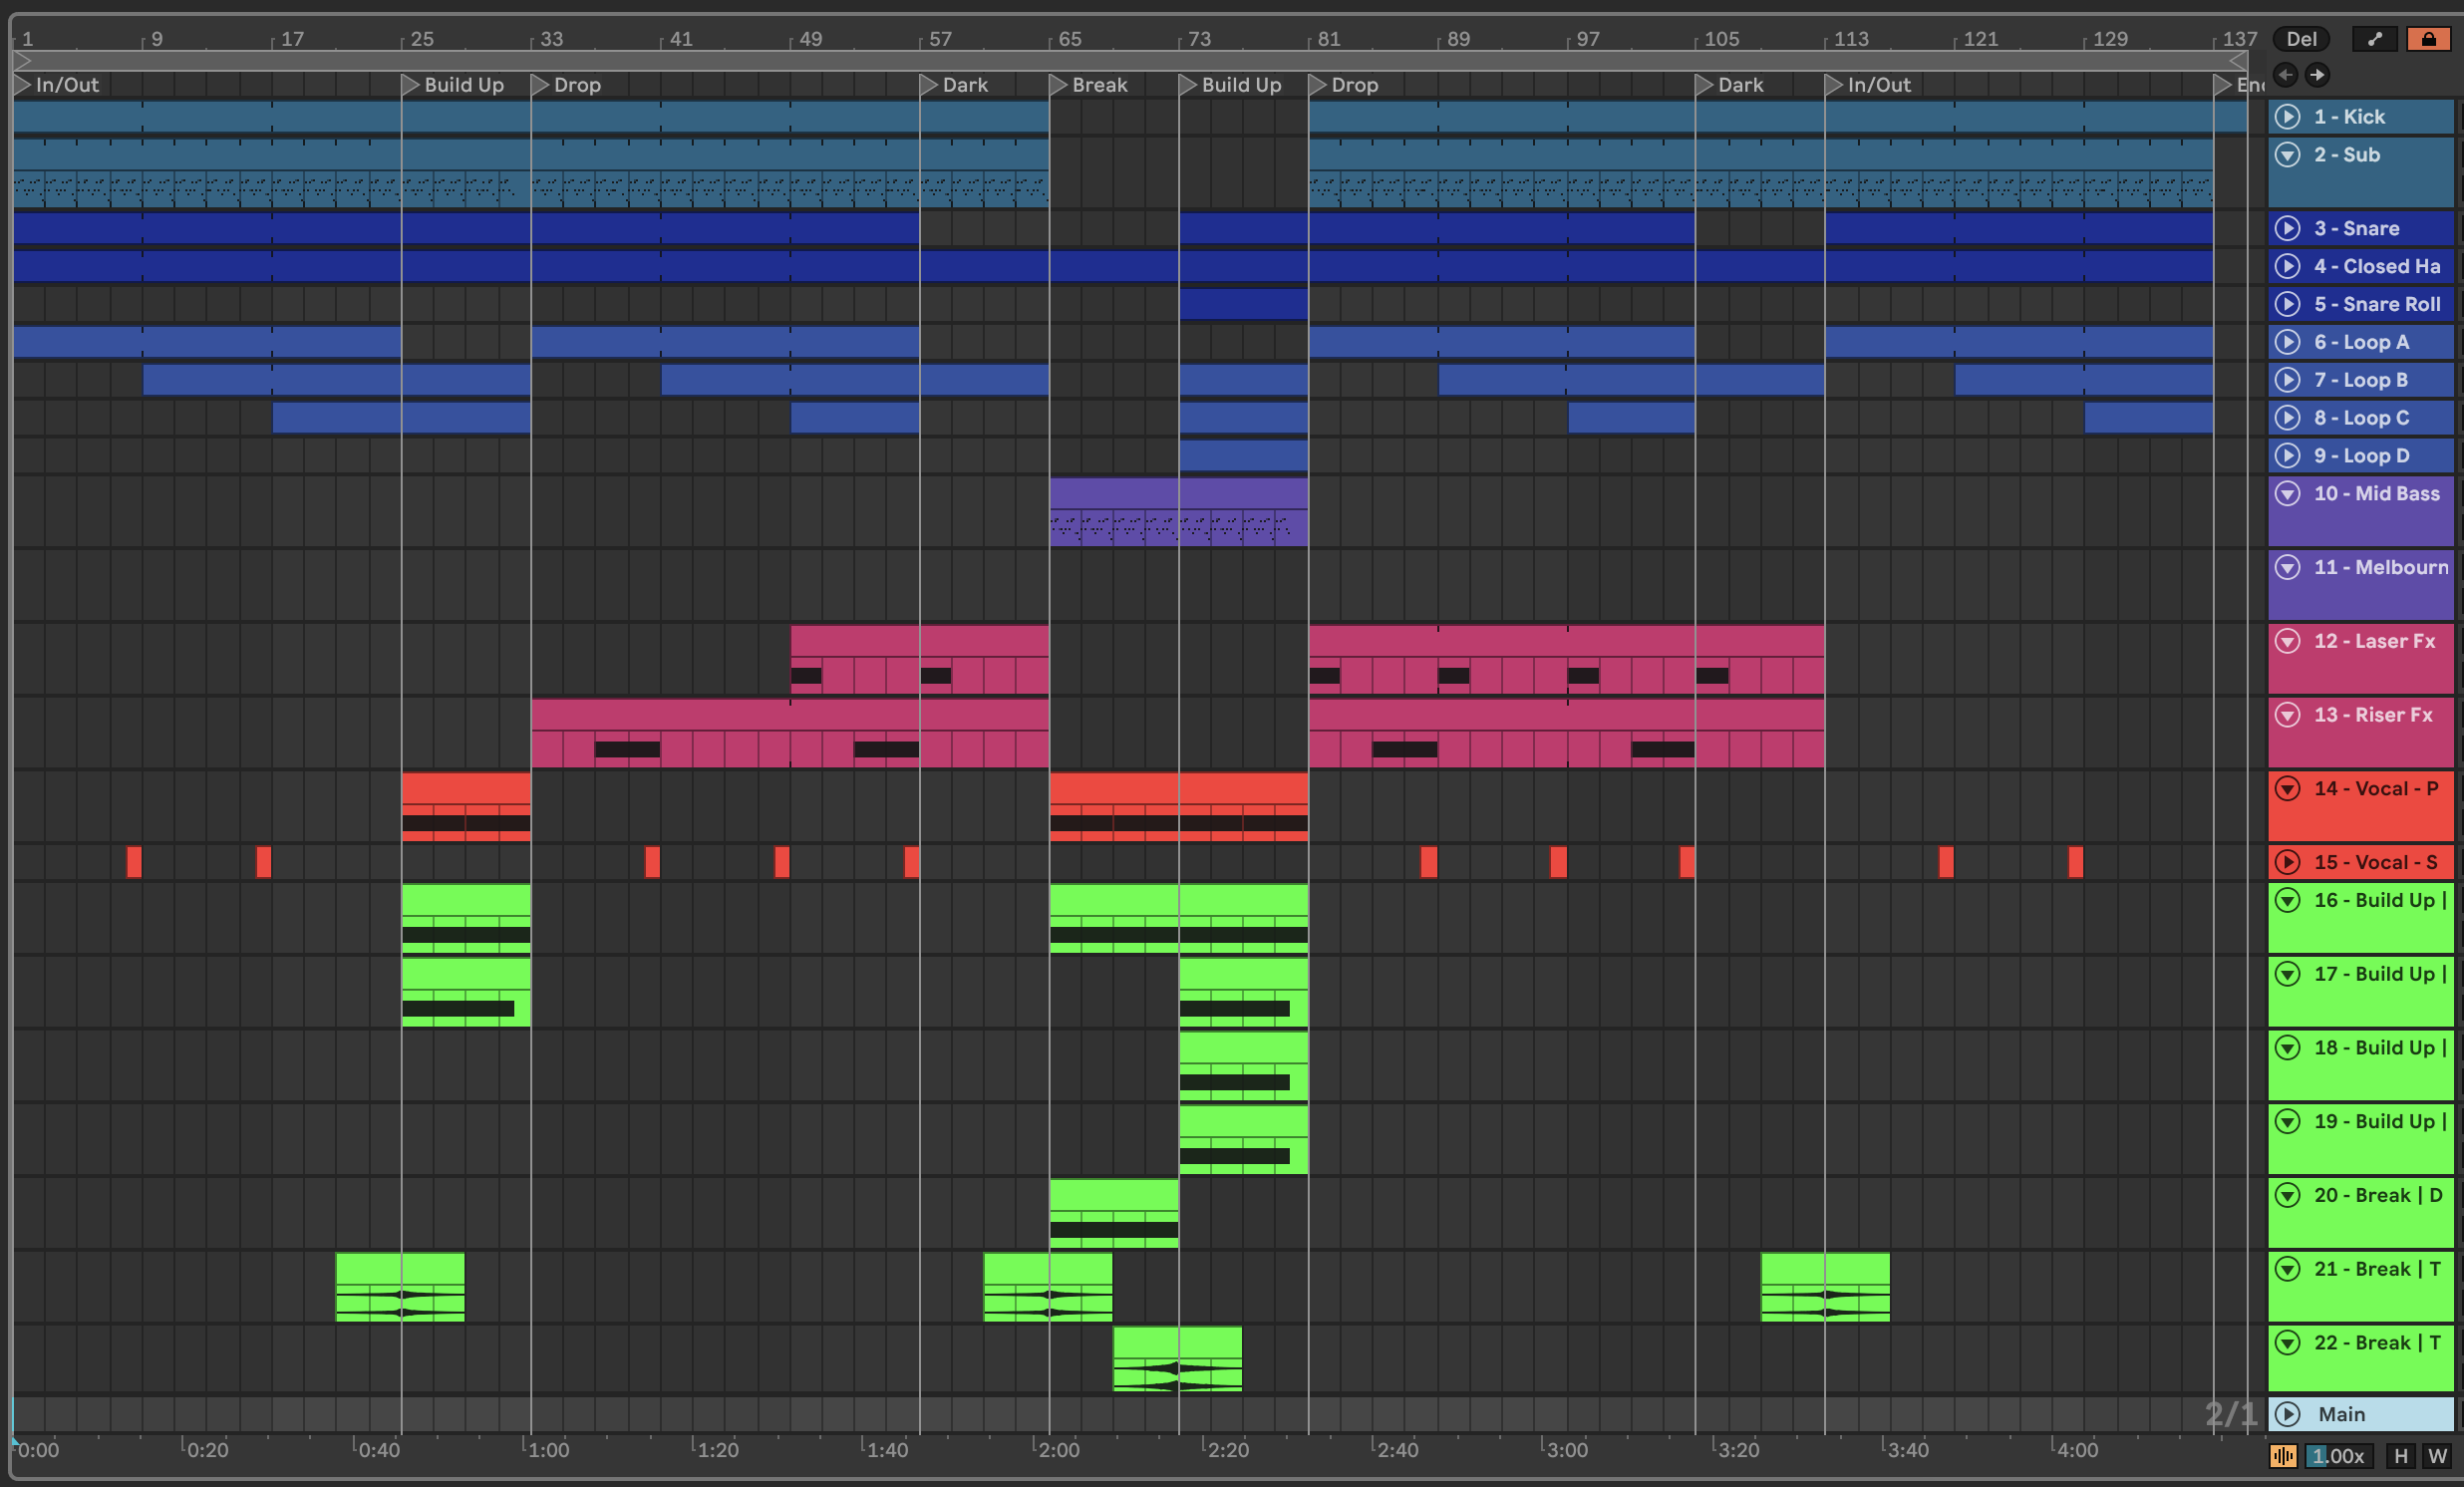Collapse the 12 - Laser Fx track icon
The width and height of the screenshot is (2464, 1487).
(x=2288, y=641)
